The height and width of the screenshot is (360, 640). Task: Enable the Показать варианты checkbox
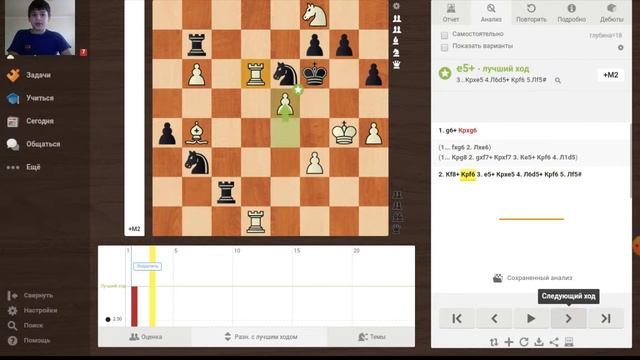444,47
